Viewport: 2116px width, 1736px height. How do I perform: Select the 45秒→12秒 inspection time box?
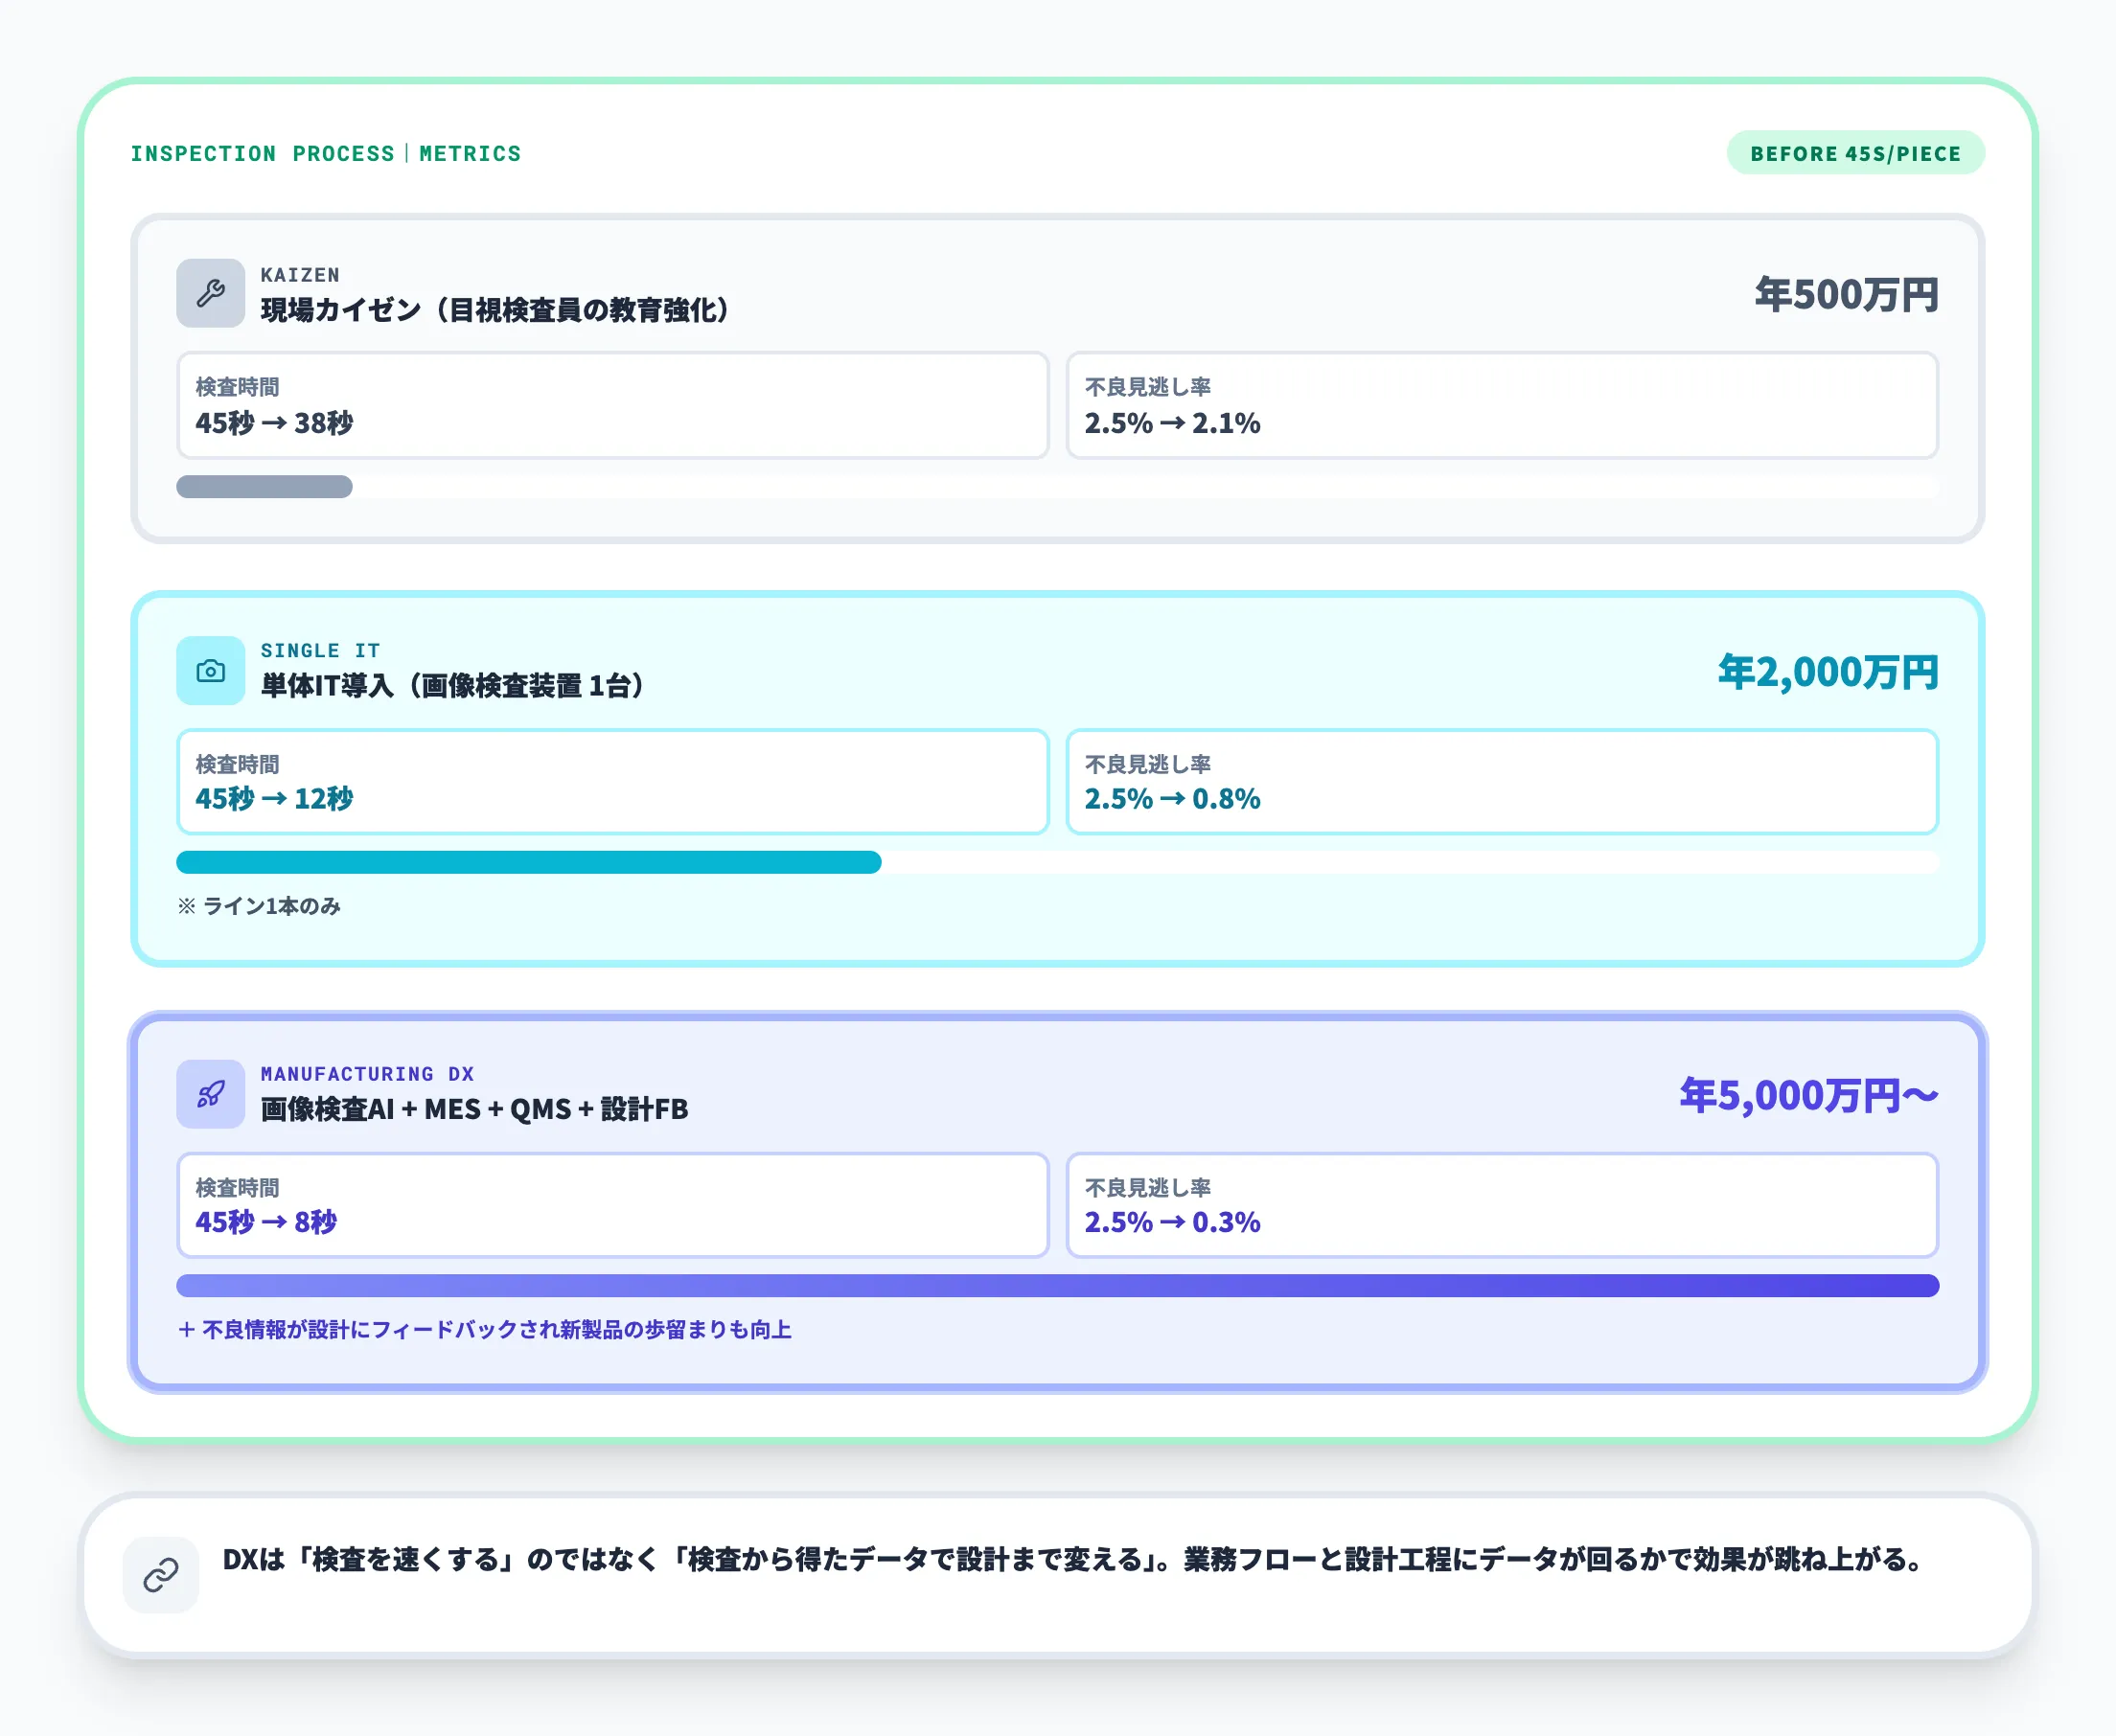tap(612, 781)
